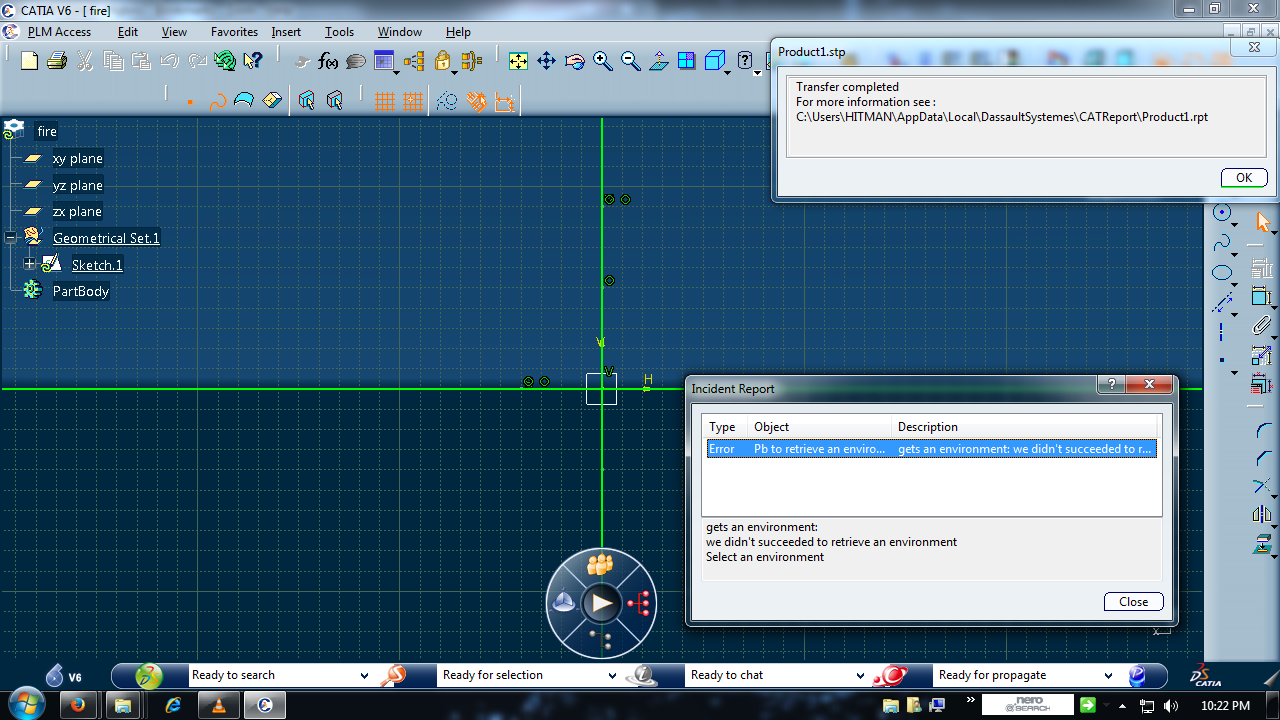Toggle Construction/Standard Element icon

point(447,101)
